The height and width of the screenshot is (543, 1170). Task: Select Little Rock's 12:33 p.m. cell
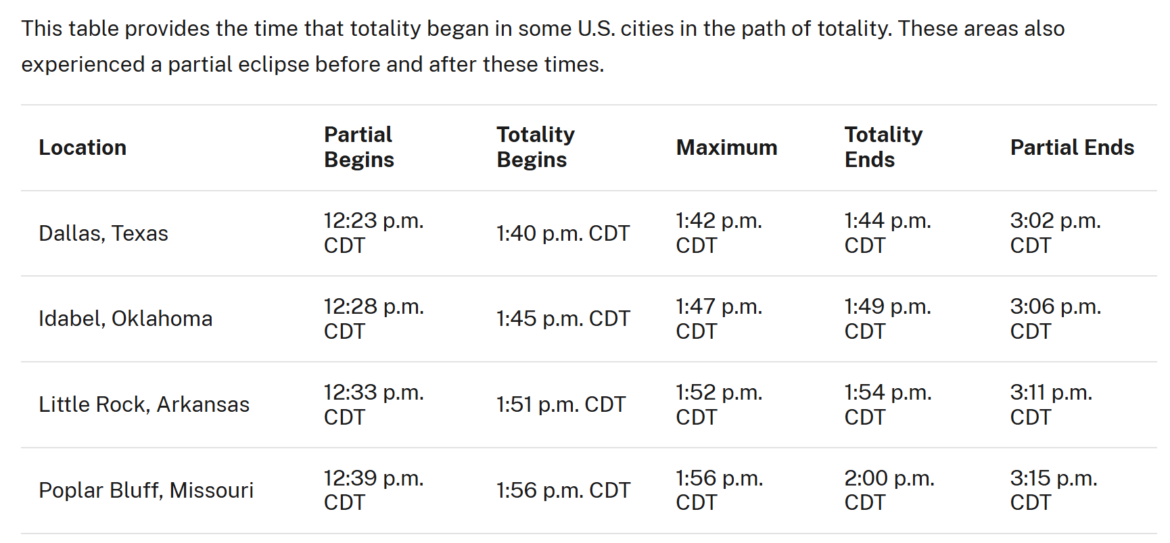tap(373, 405)
